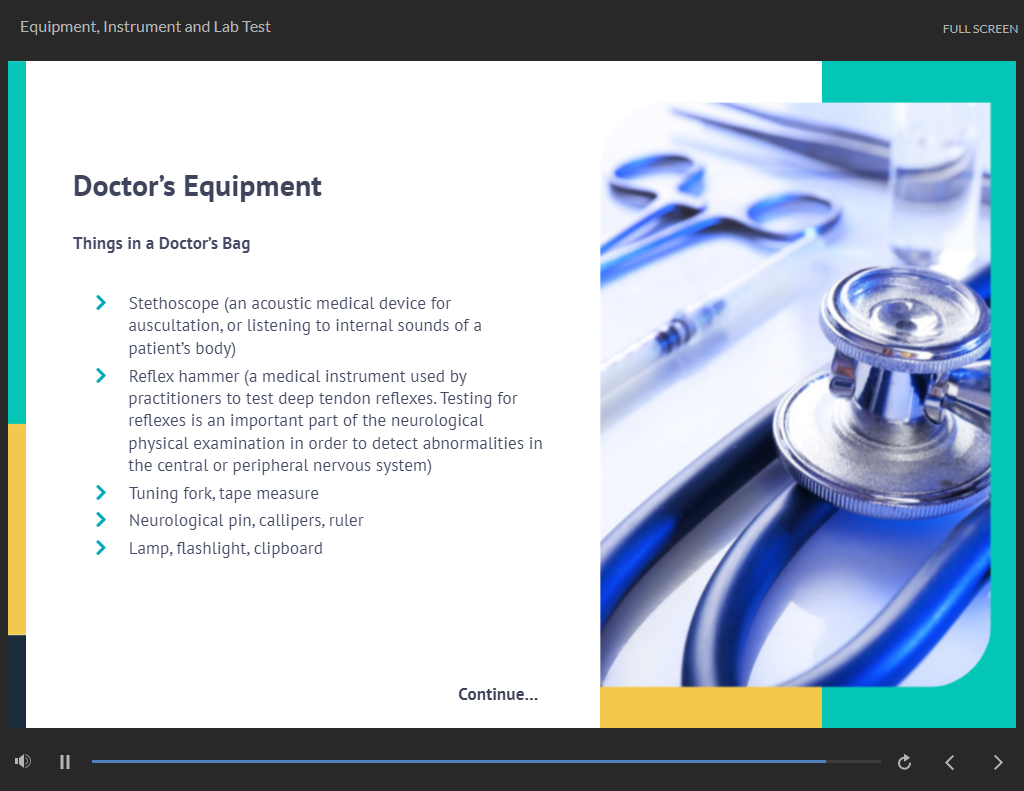The height and width of the screenshot is (791, 1024).
Task: Click the Continue... link on the slide
Action: [498, 694]
